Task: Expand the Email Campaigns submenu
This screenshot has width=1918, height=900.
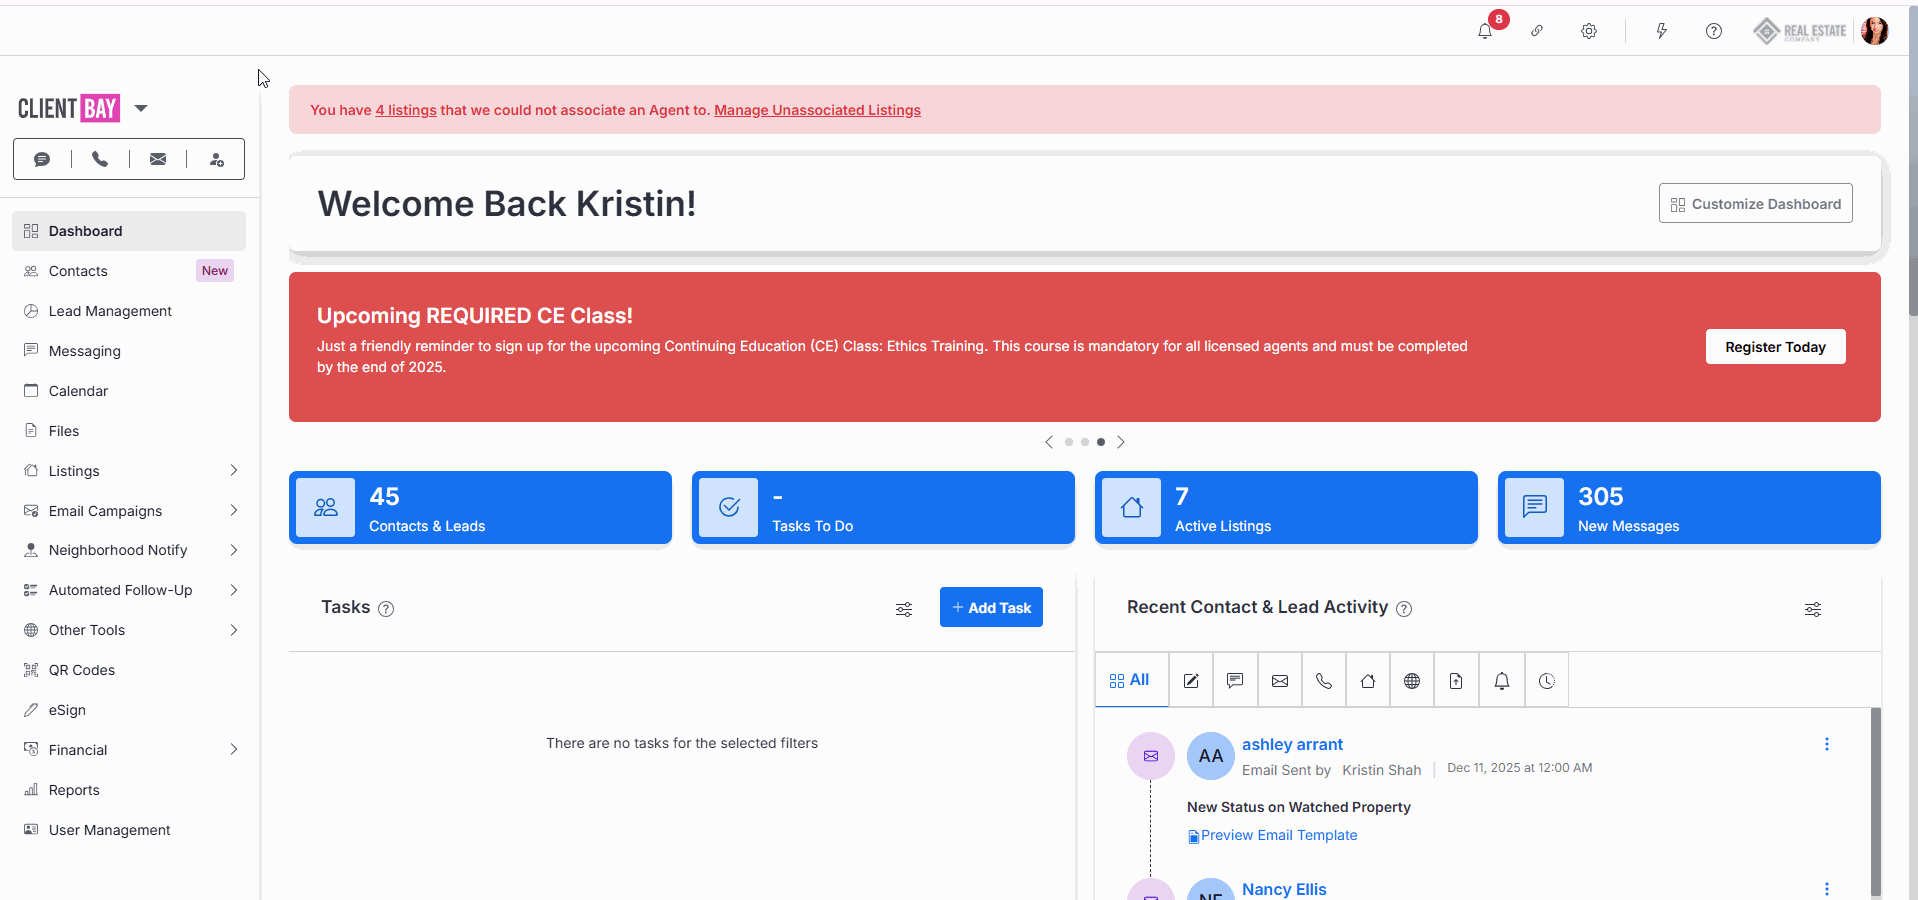Action: point(233,511)
